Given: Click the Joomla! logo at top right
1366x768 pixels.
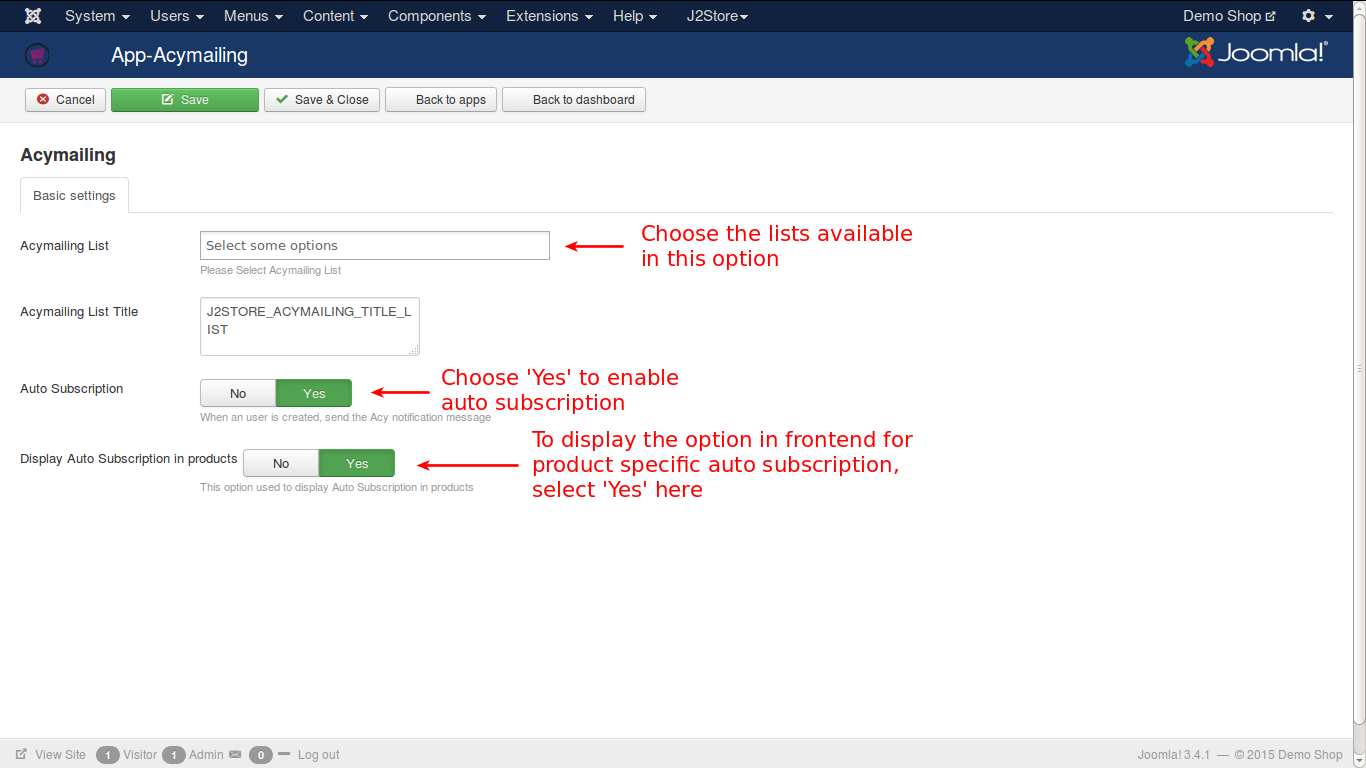Looking at the screenshot, I should click(x=1256, y=52).
